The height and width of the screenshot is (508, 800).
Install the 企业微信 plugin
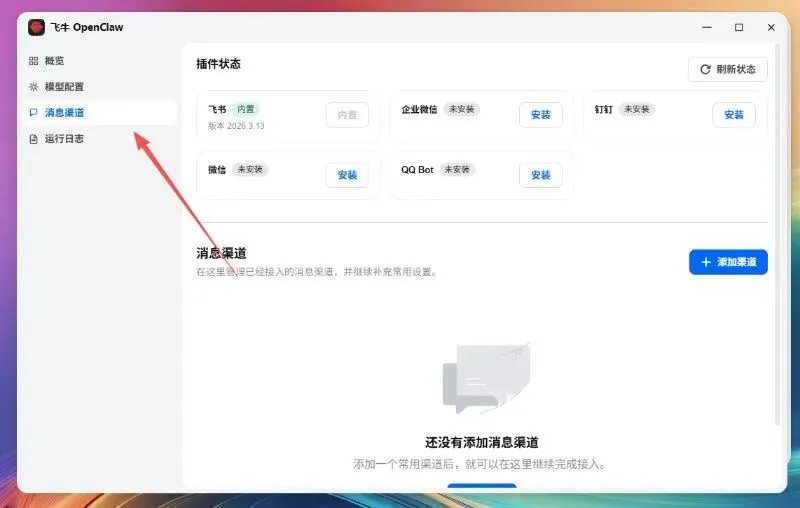click(541, 115)
